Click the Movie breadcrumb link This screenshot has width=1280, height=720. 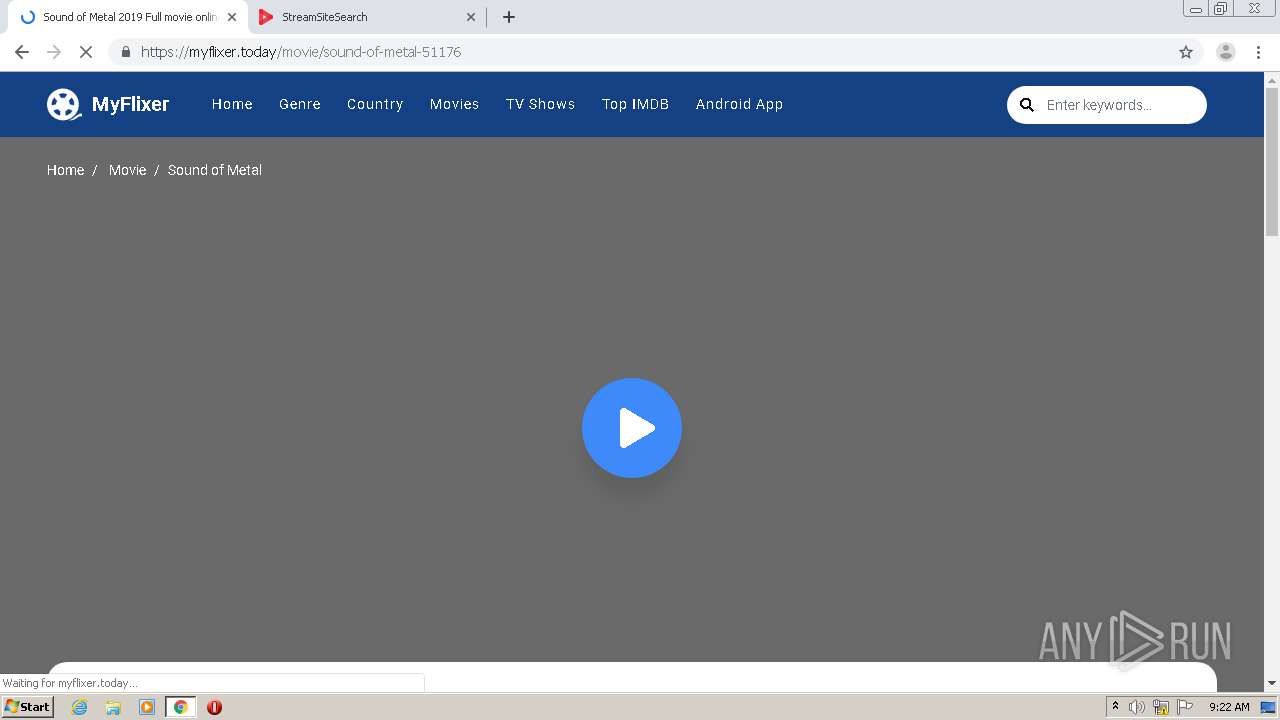point(127,170)
